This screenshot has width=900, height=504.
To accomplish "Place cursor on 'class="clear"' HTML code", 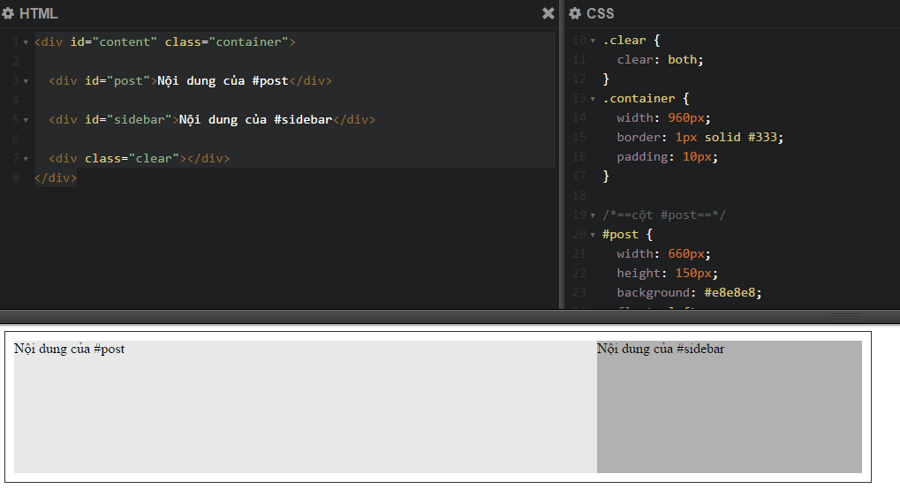I will [x=132, y=158].
